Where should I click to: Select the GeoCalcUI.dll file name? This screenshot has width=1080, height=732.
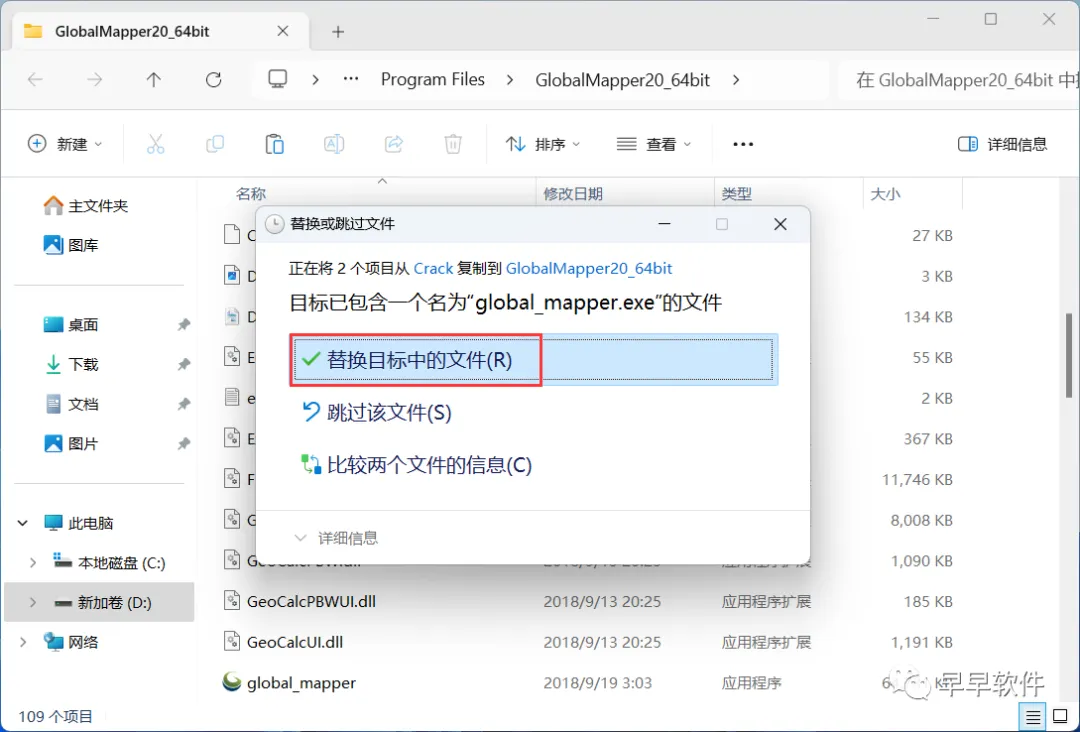[295, 642]
